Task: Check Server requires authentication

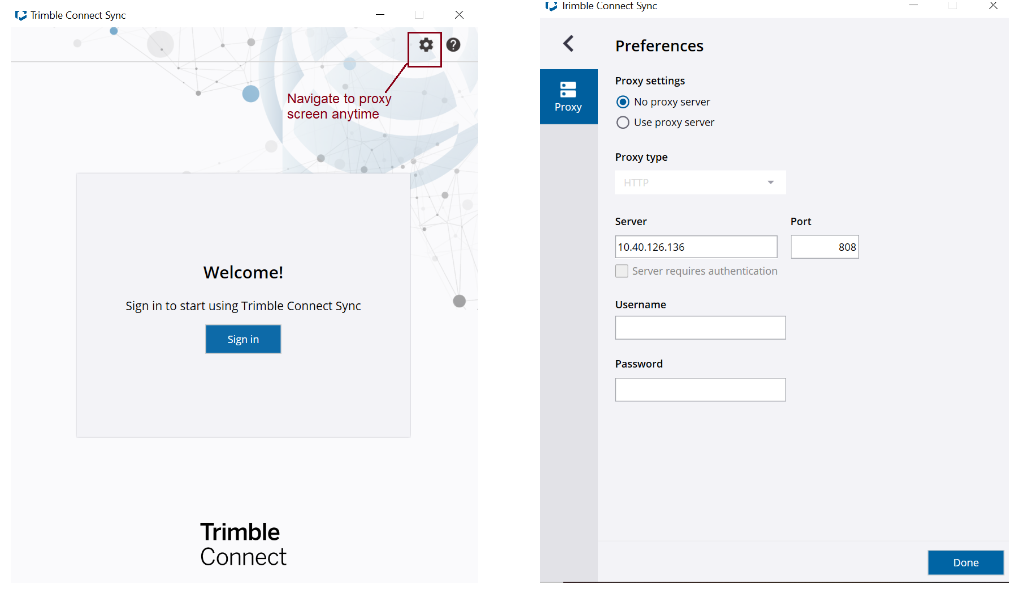Action: click(x=621, y=270)
